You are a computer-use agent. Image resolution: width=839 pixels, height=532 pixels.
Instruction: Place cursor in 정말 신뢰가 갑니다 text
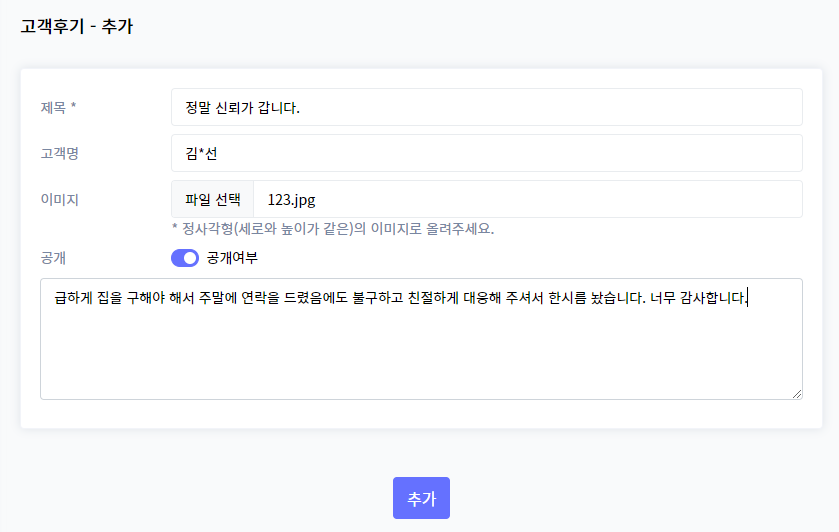(242, 108)
